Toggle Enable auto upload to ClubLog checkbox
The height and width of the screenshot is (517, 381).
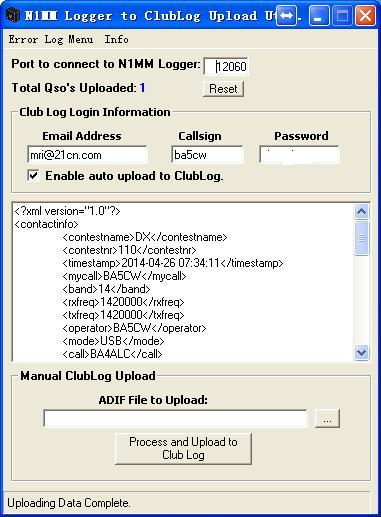click(33, 175)
